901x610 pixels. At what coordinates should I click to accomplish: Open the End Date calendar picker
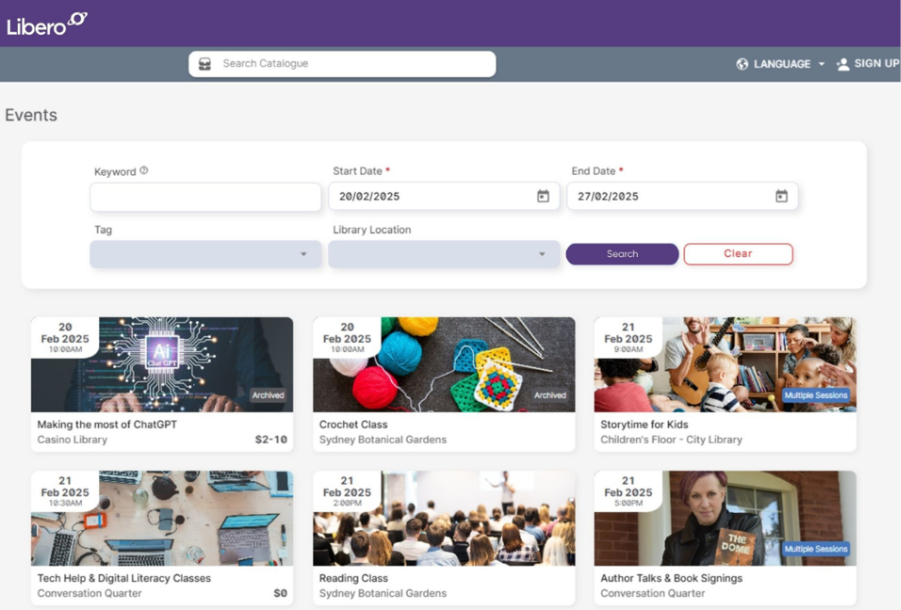[781, 197]
